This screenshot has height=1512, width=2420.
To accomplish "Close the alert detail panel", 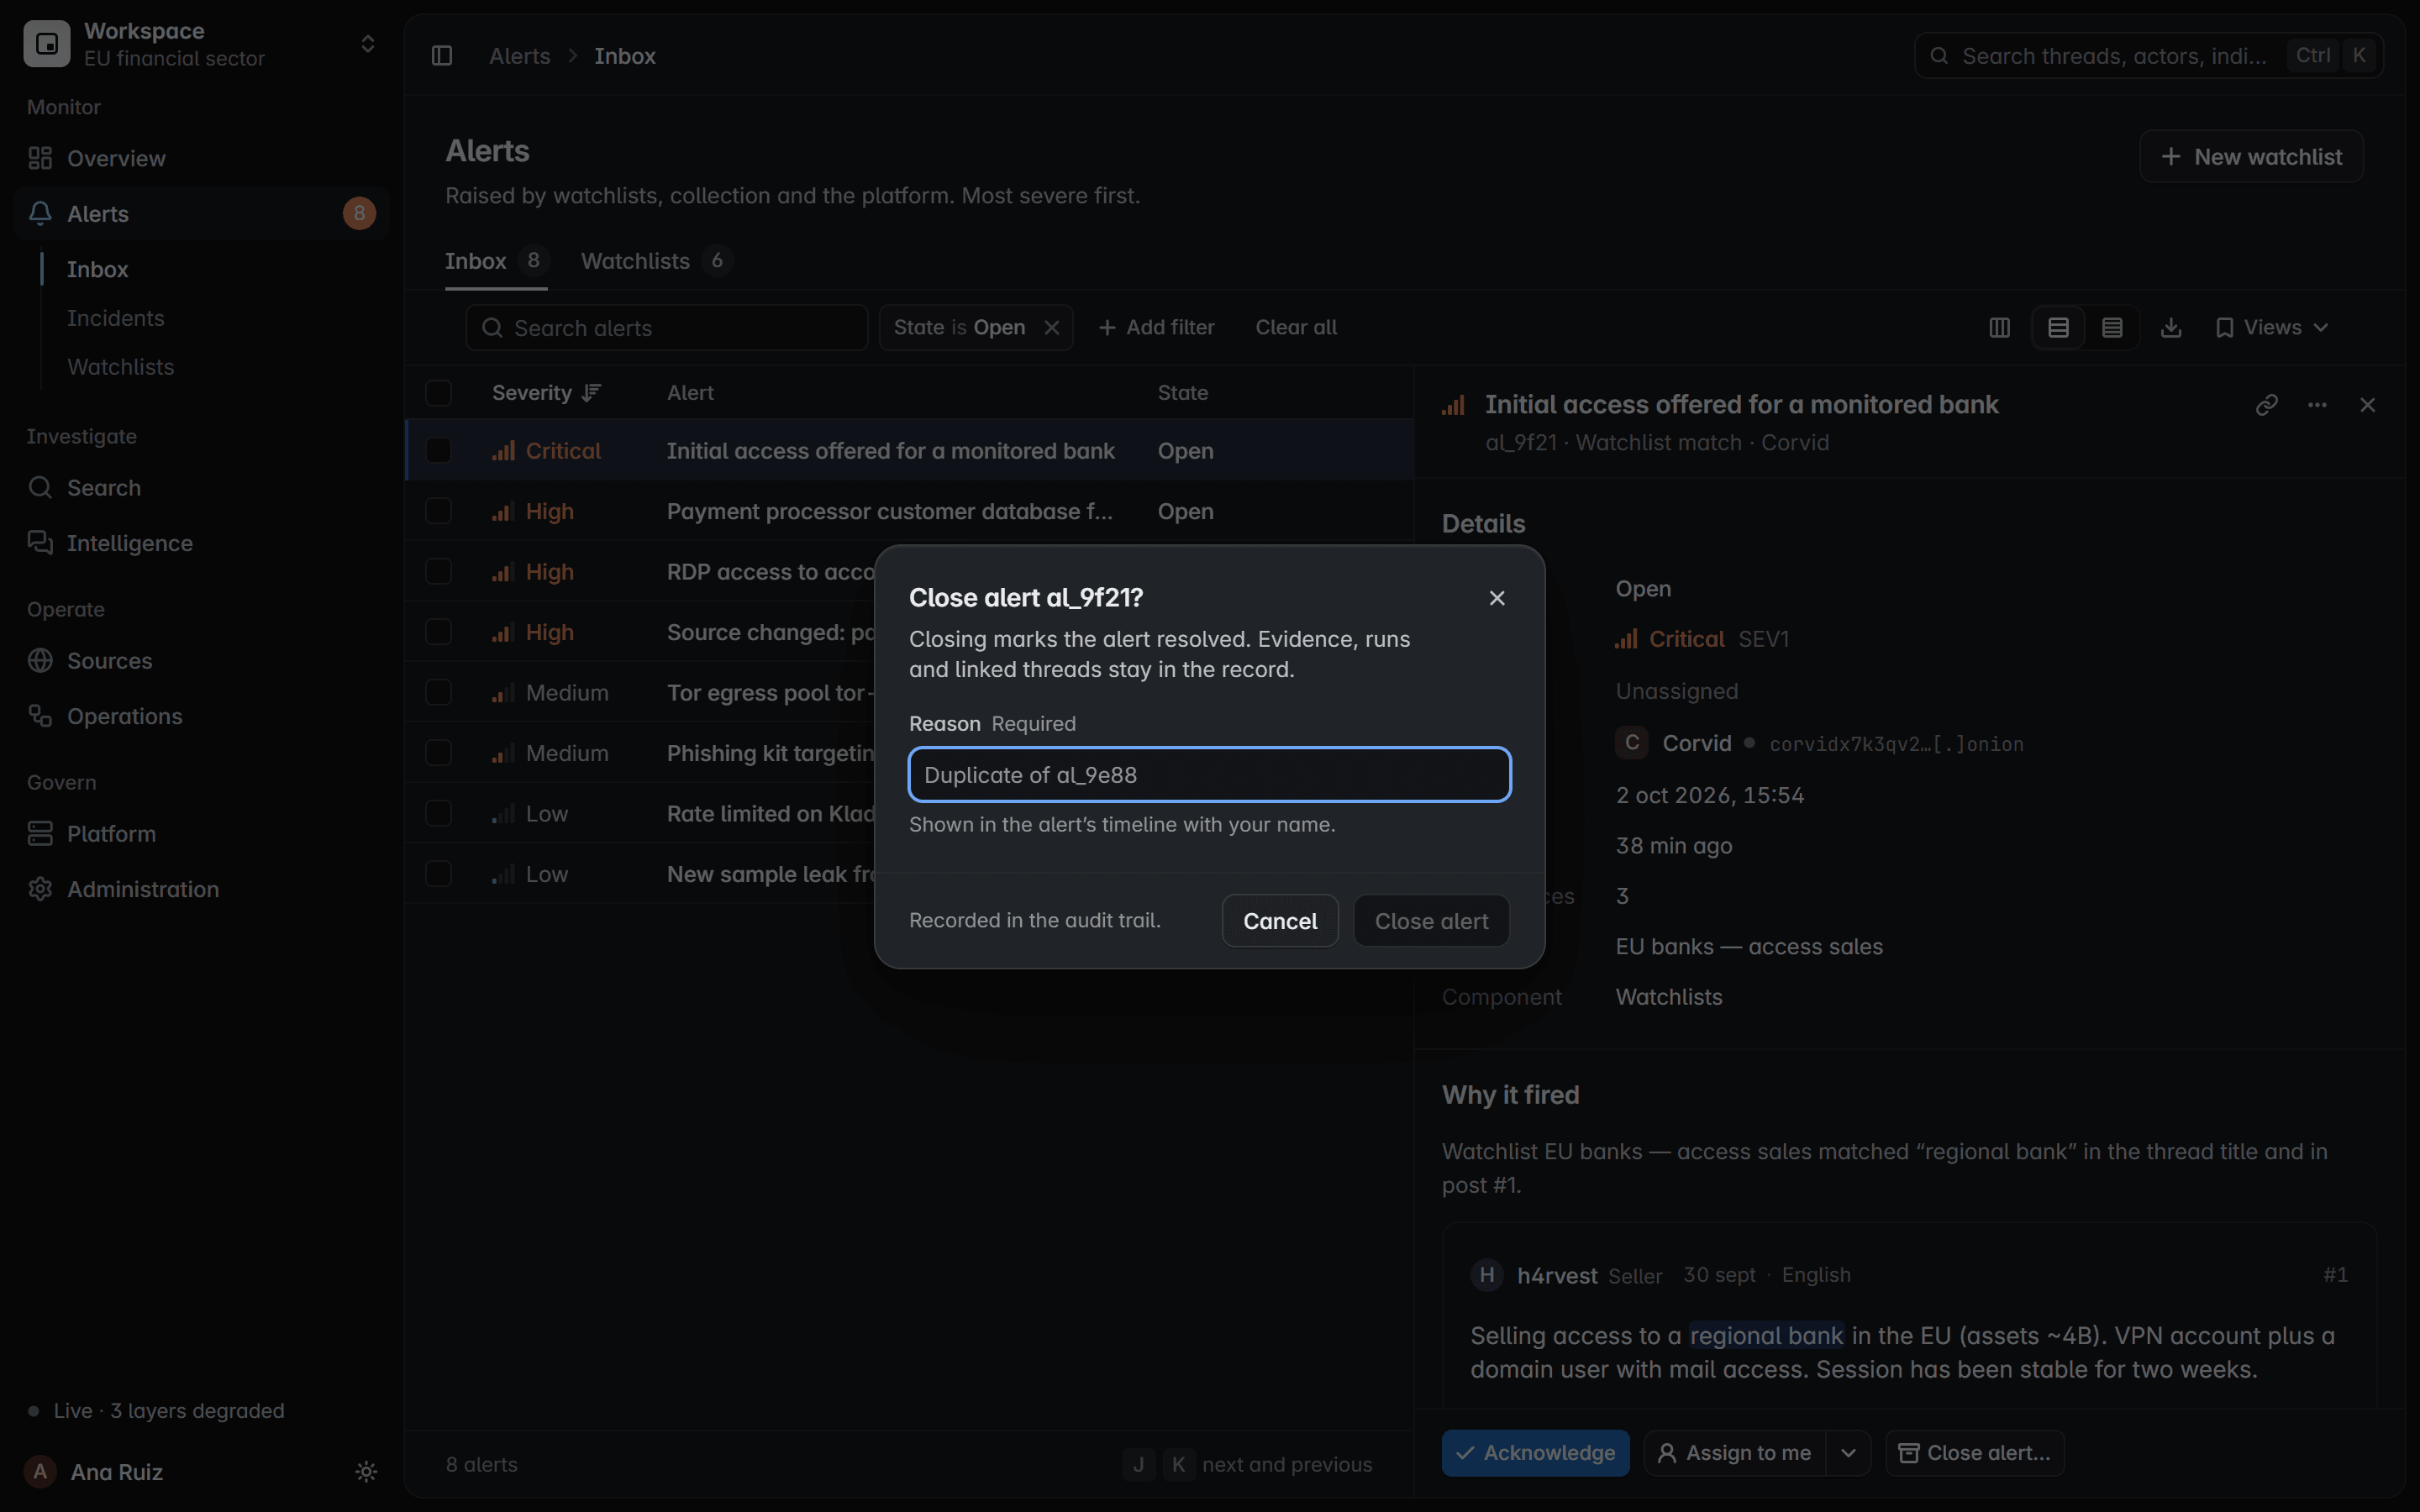I will [x=2367, y=405].
